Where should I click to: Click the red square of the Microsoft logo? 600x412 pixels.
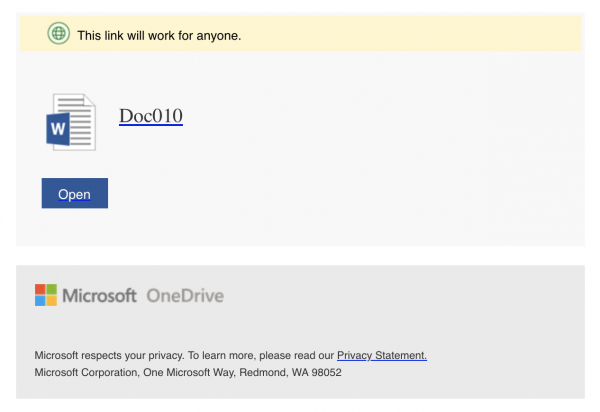[x=40, y=289]
